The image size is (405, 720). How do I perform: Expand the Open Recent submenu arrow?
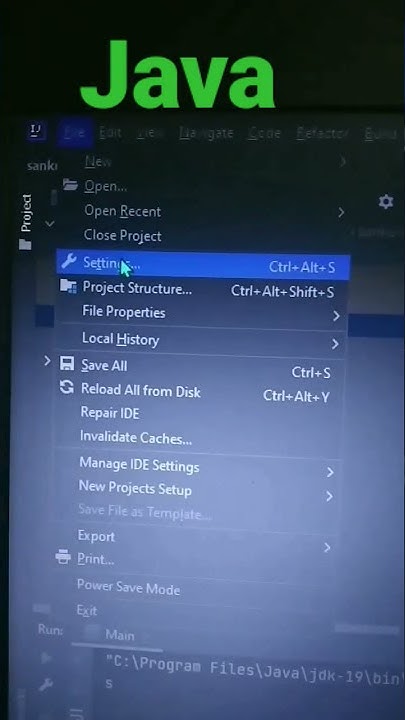tap(341, 212)
